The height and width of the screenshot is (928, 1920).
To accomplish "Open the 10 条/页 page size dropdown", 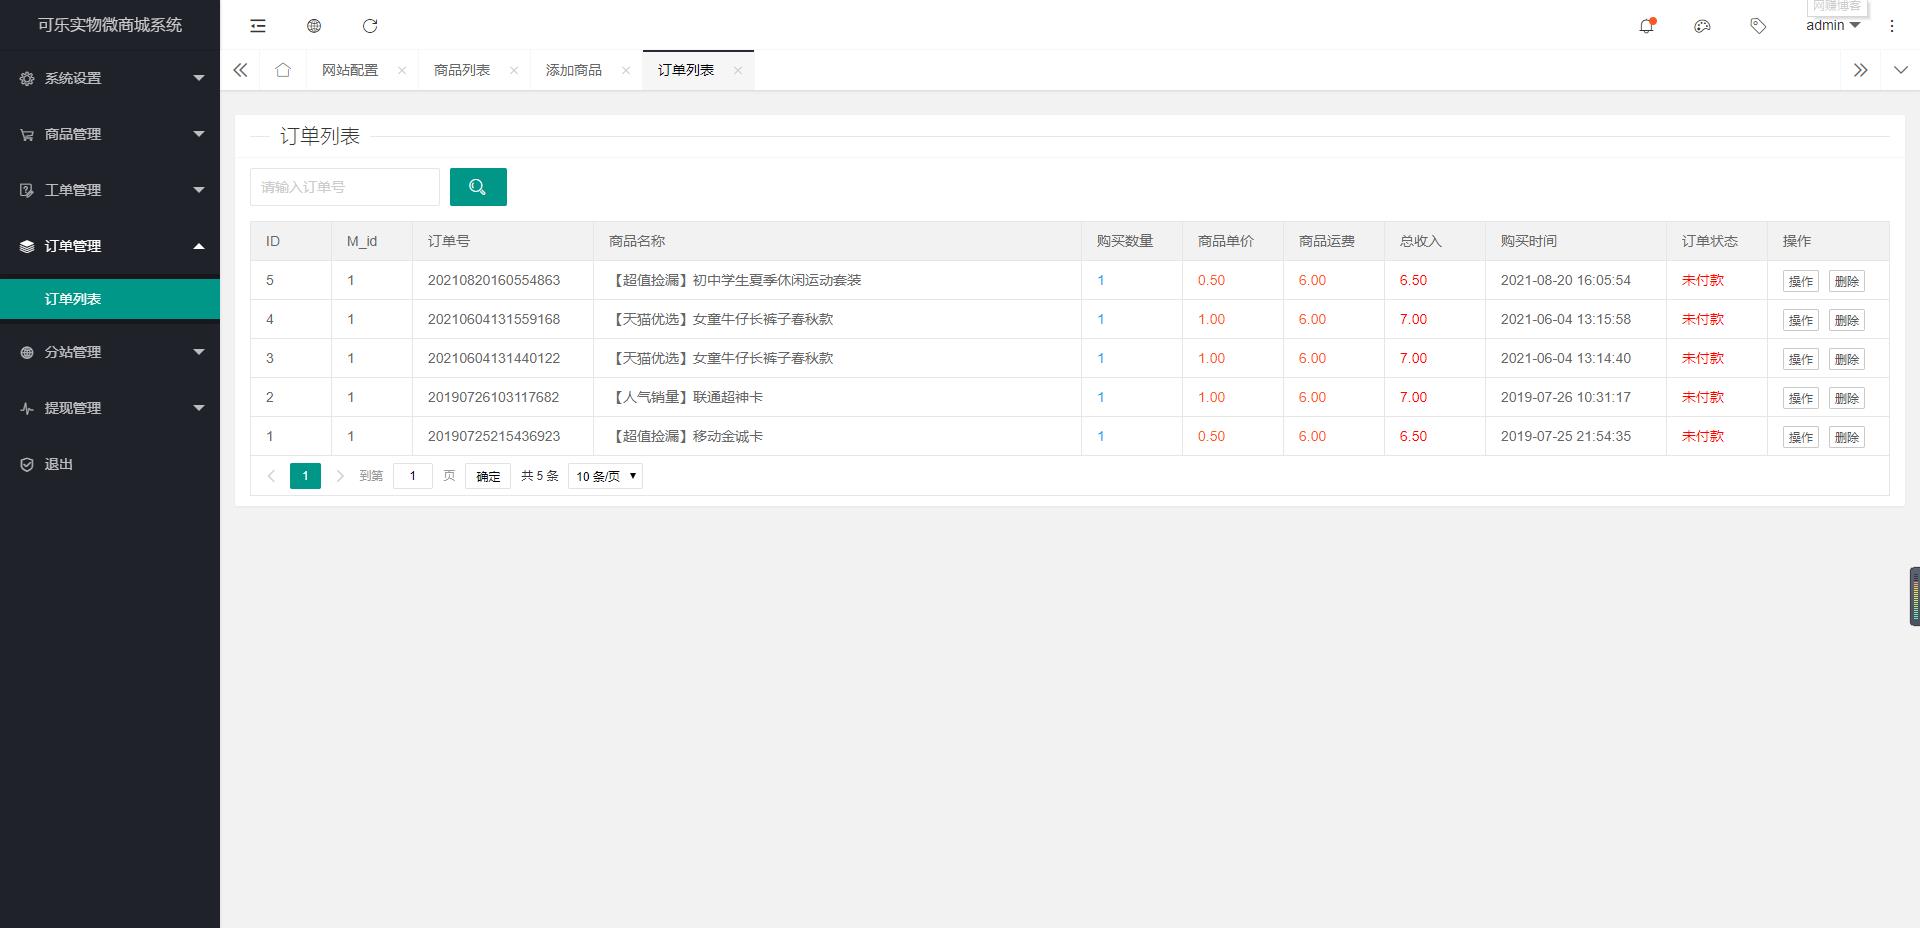I will [605, 476].
